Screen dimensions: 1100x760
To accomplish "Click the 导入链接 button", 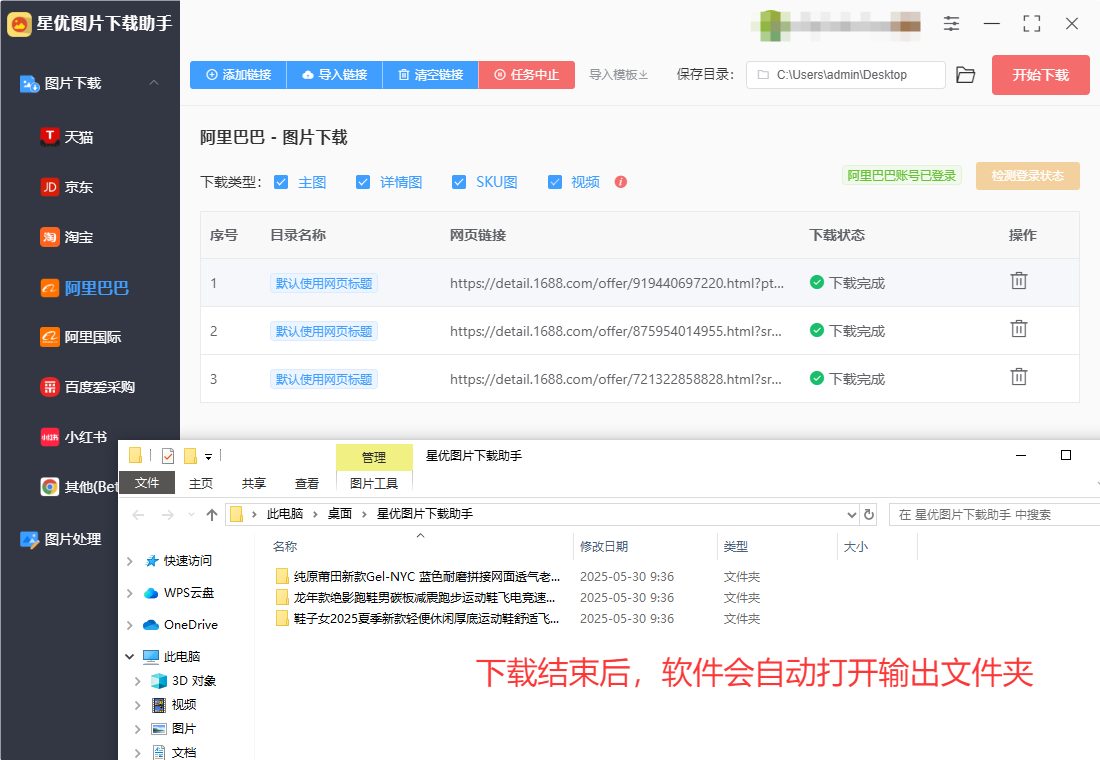I will pos(335,75).
